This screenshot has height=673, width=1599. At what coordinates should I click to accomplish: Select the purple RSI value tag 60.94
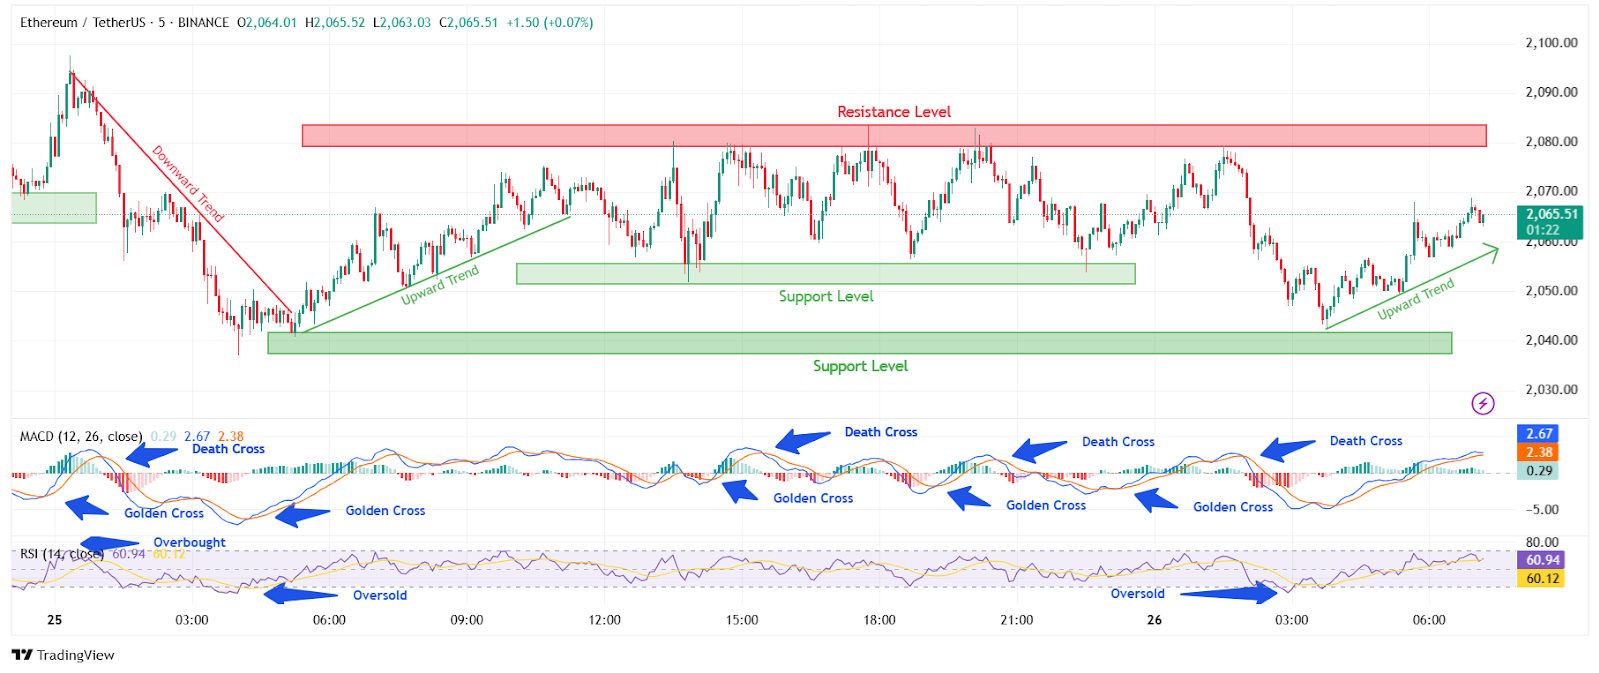click(x=1542, y=560)
